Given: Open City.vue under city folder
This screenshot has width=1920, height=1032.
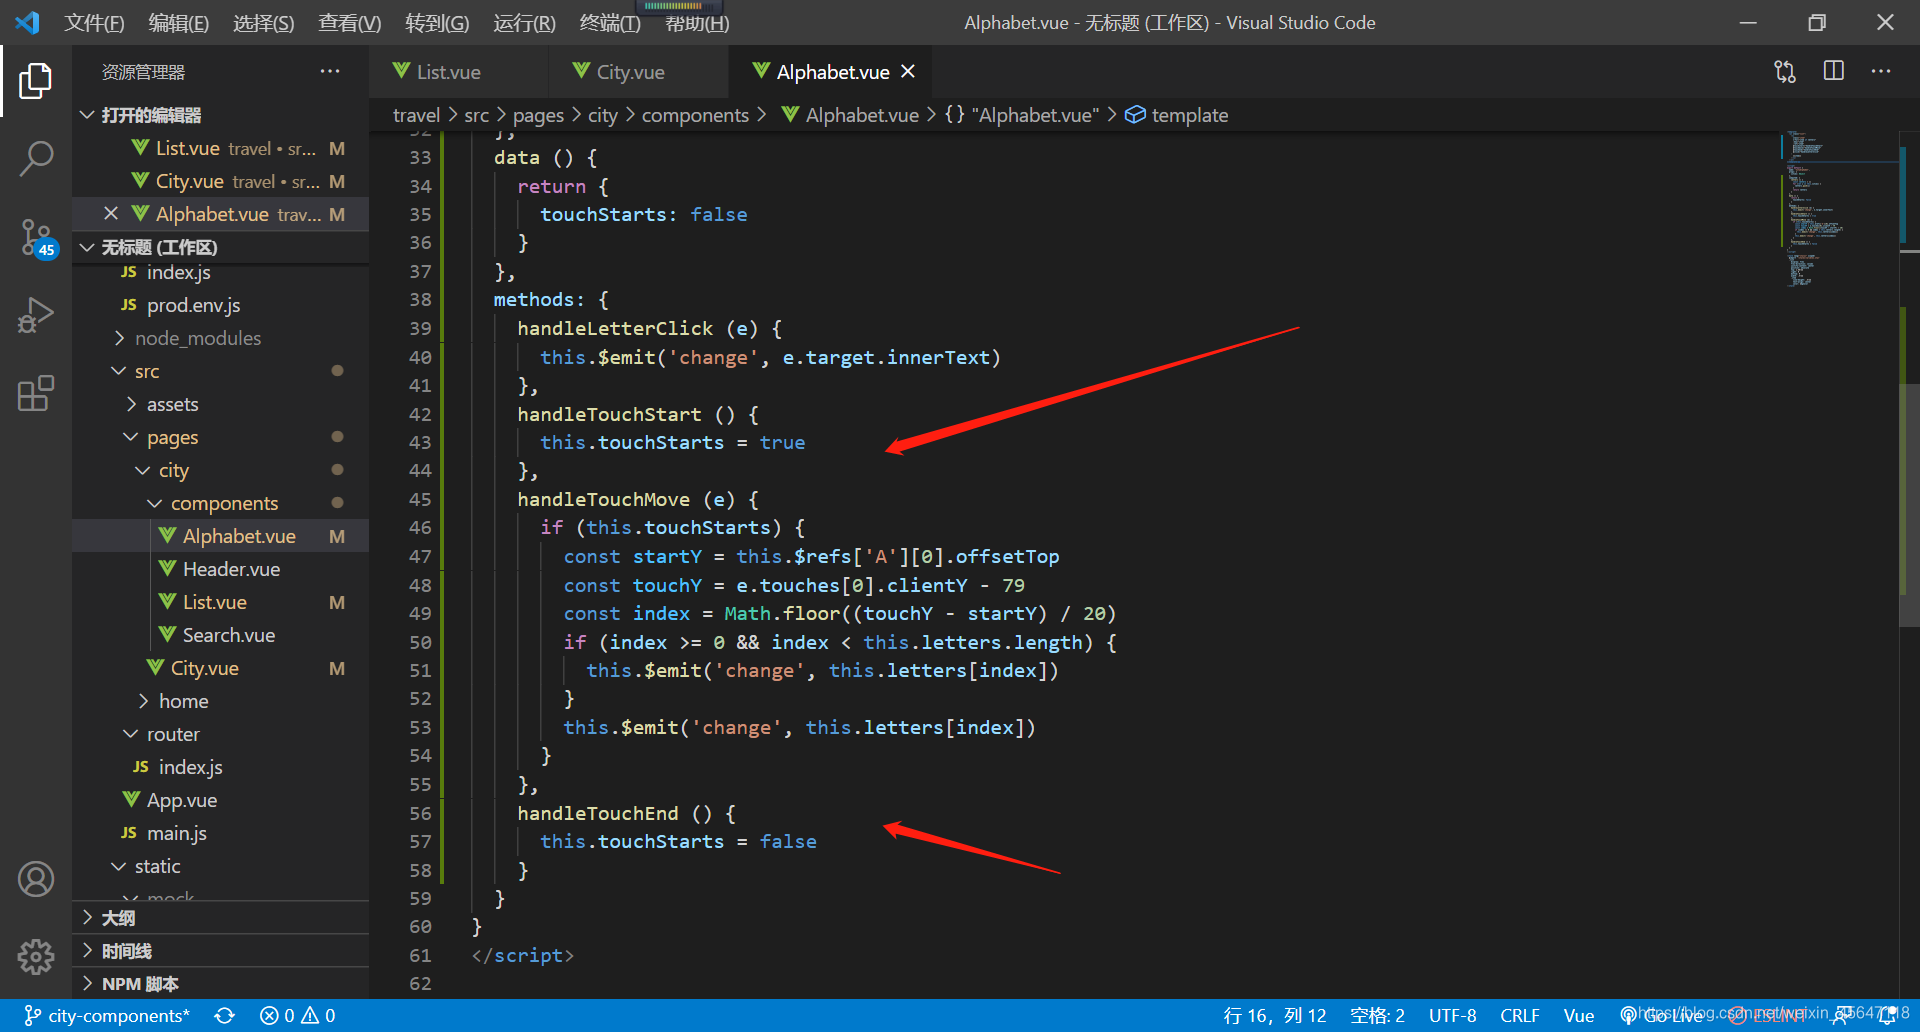Looking at the screenshot, I should pyautogui.click(x=221, y=668).
